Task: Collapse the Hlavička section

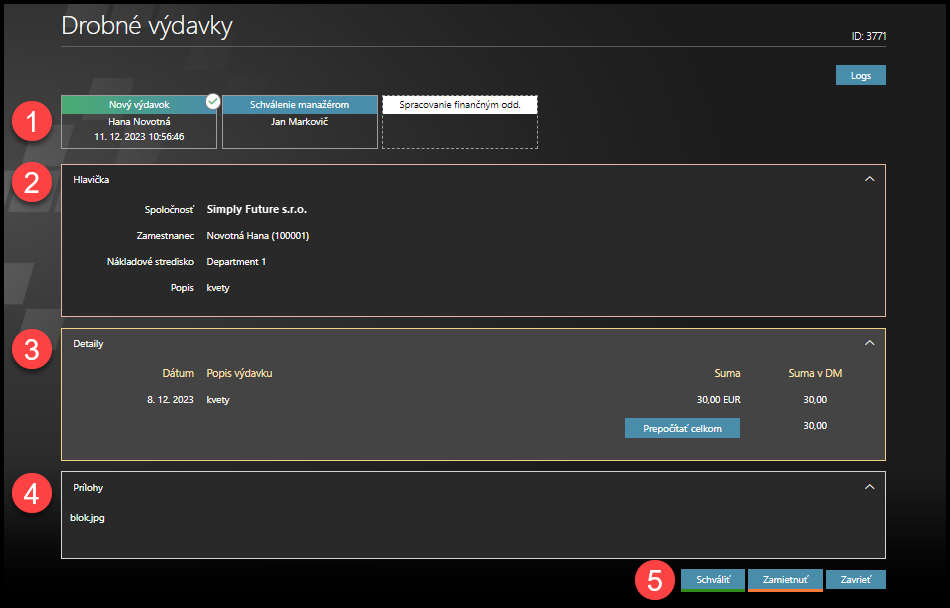Action: point(869,179)
